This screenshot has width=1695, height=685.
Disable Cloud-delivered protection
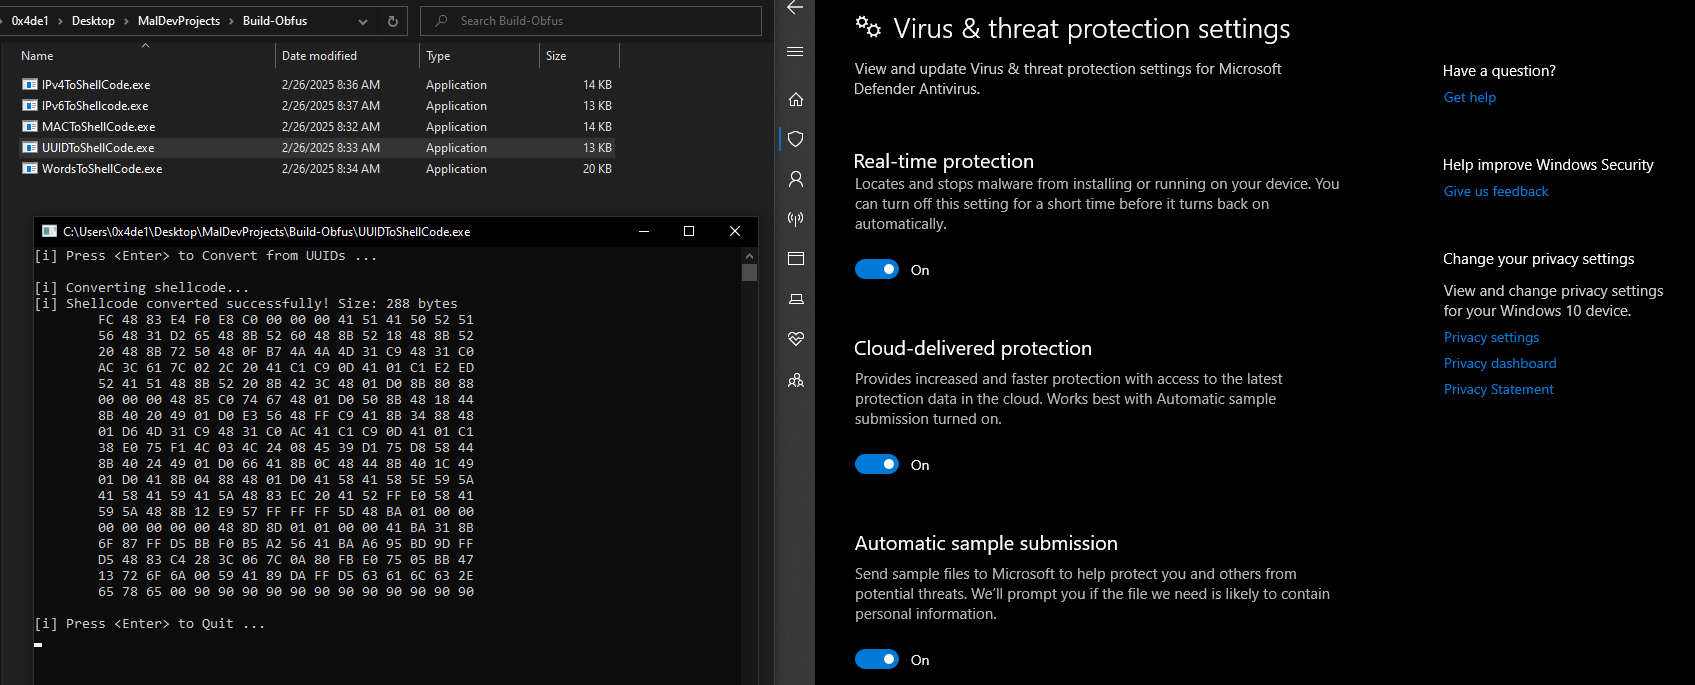[x=877, y=465]
